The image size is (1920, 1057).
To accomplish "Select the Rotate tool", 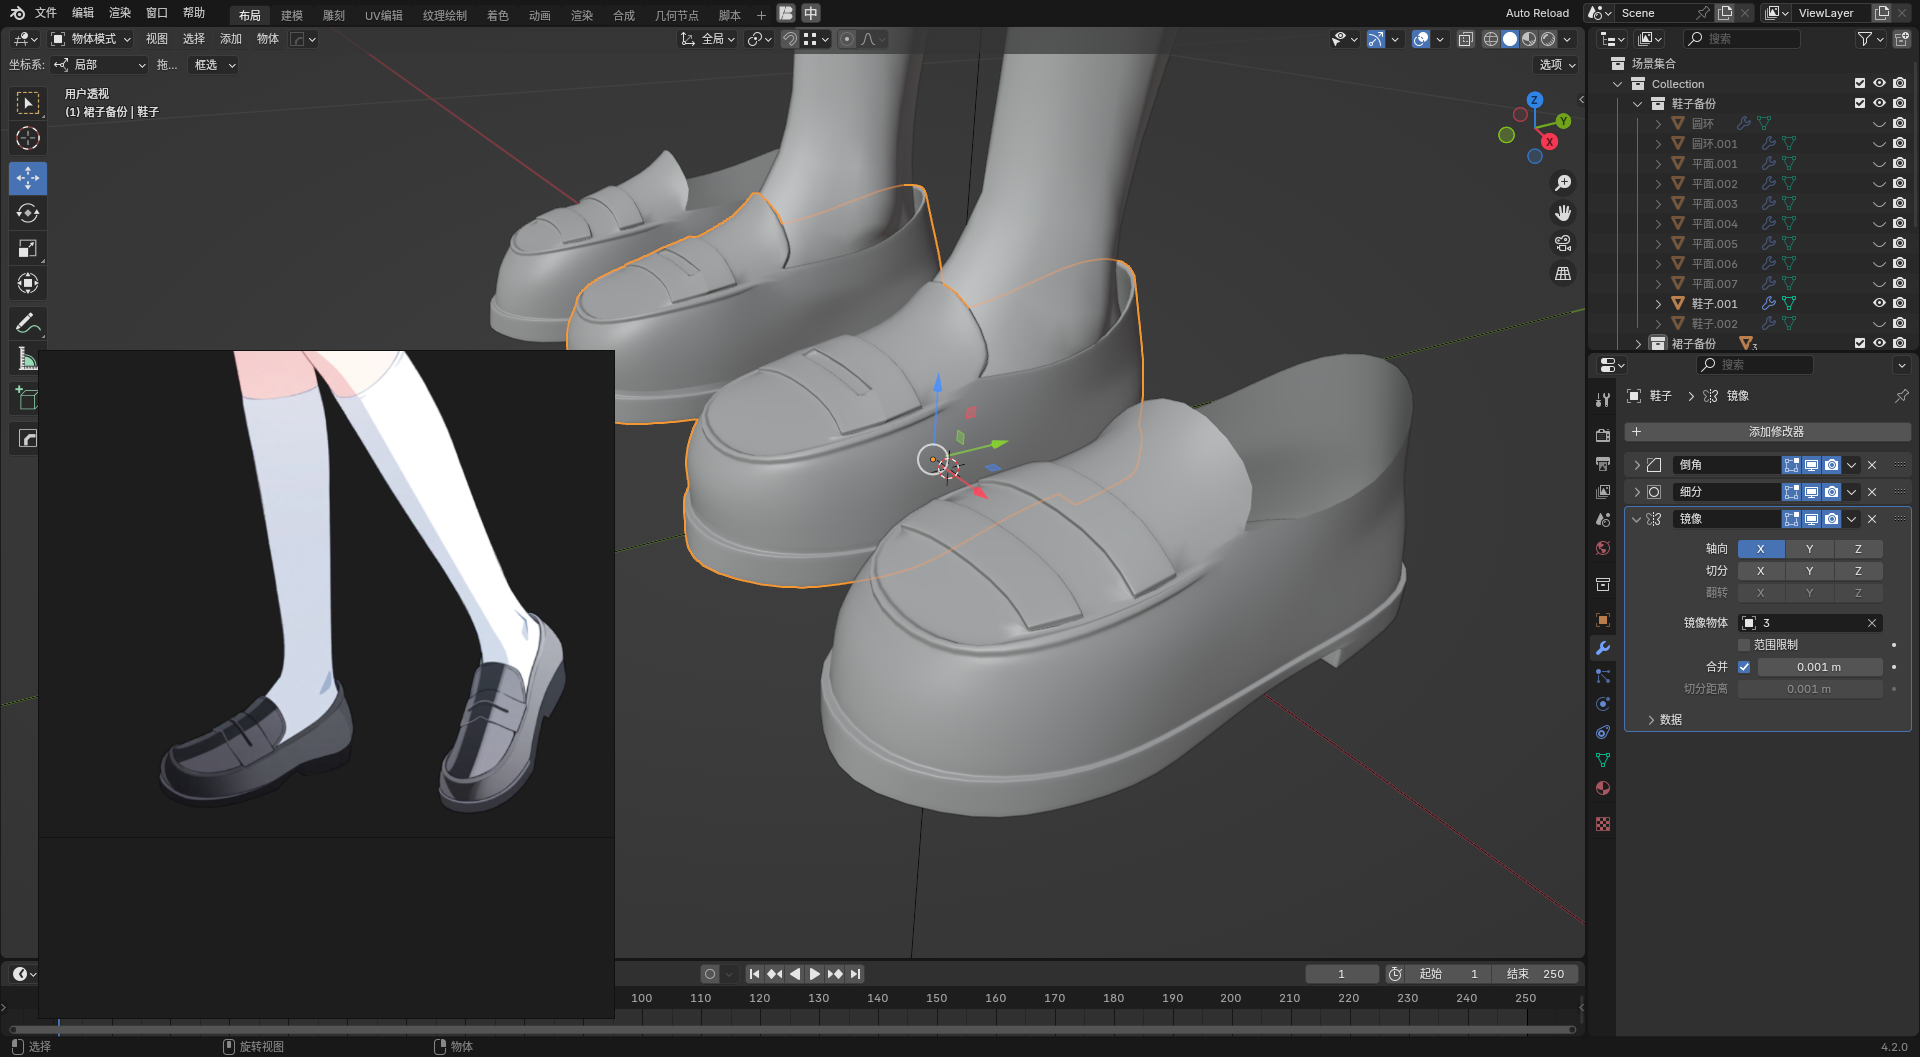I will tap(28, 214).
